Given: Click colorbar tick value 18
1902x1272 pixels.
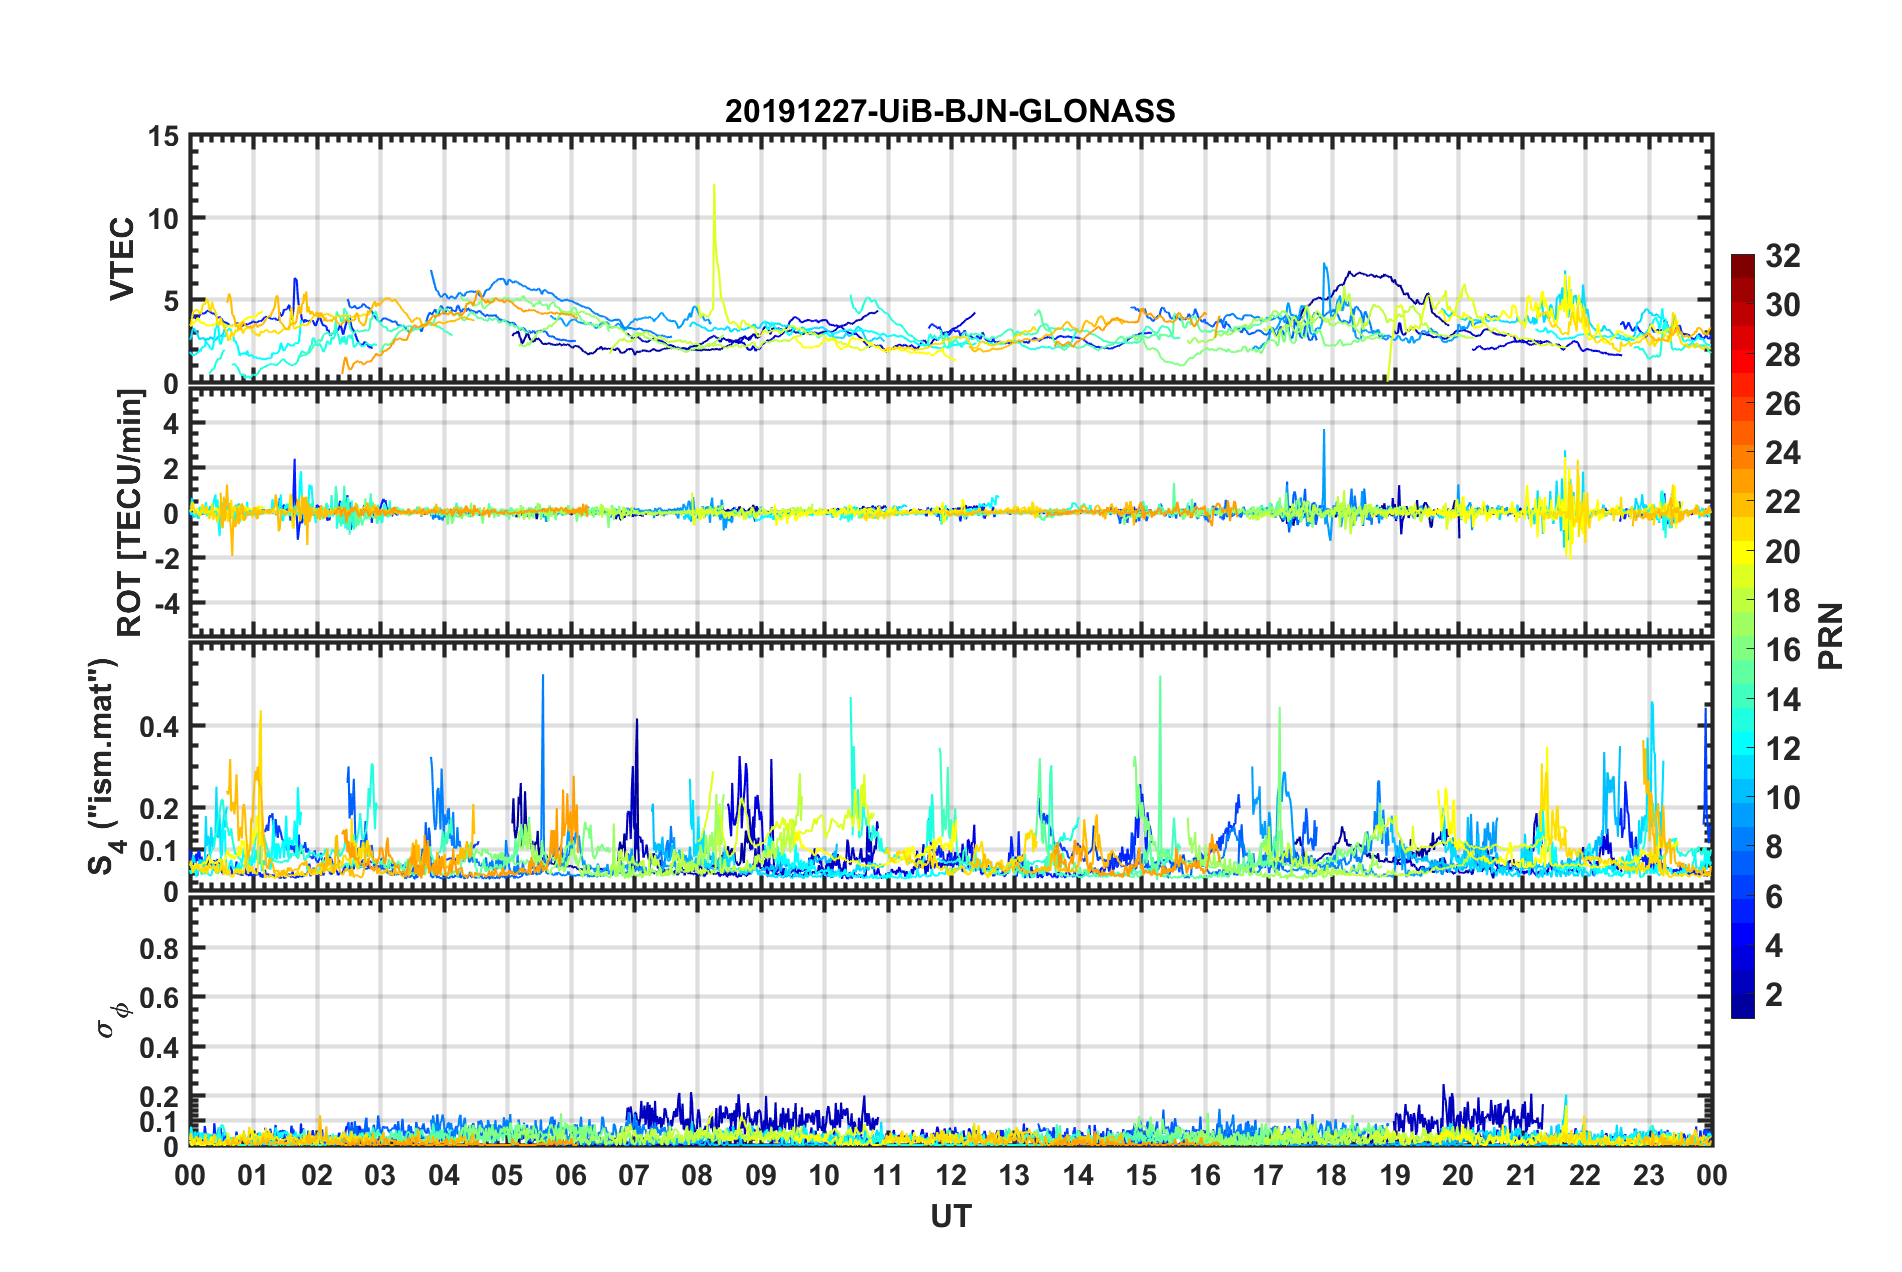Looking at the screenshot, I should 1782,601.
